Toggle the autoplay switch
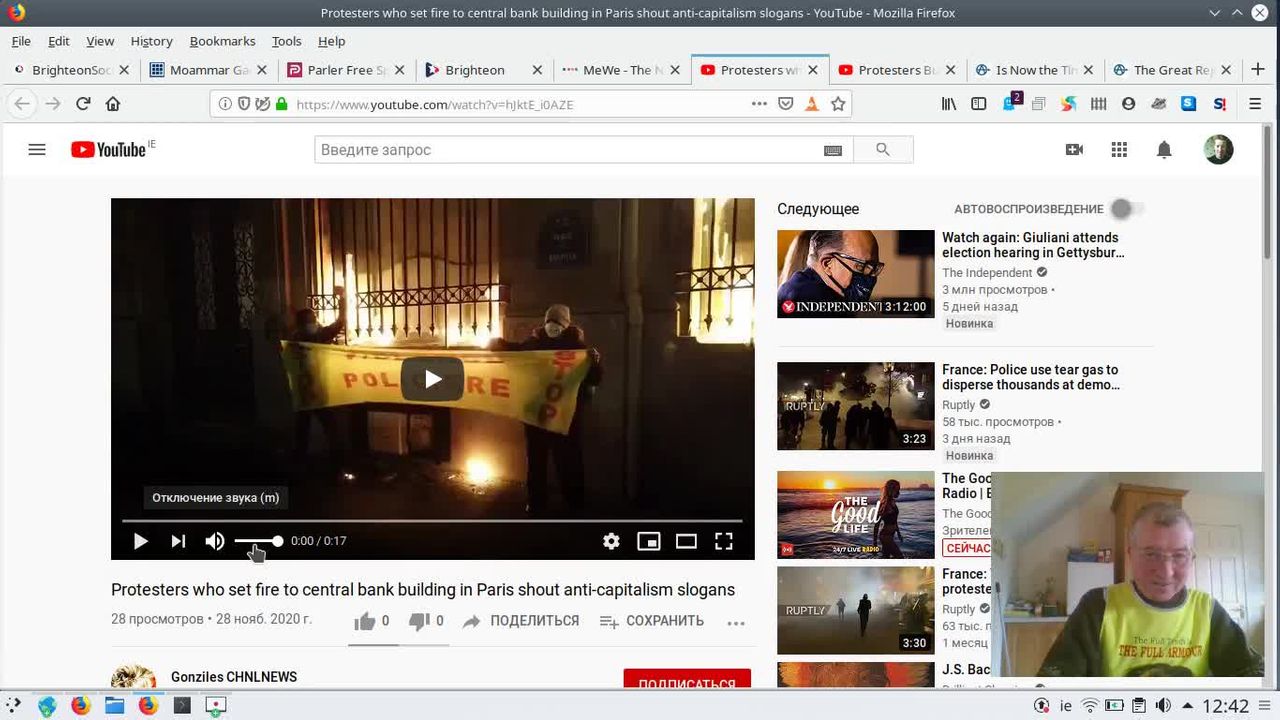This screenshot has width=1280, height=720. click(x=1125, y=209)
